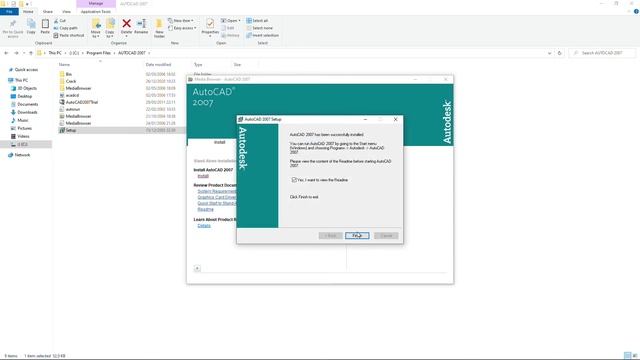Screen dimensions: 640x360
Task: Go up one folder level arrow
Action: [x=31, y=53]
